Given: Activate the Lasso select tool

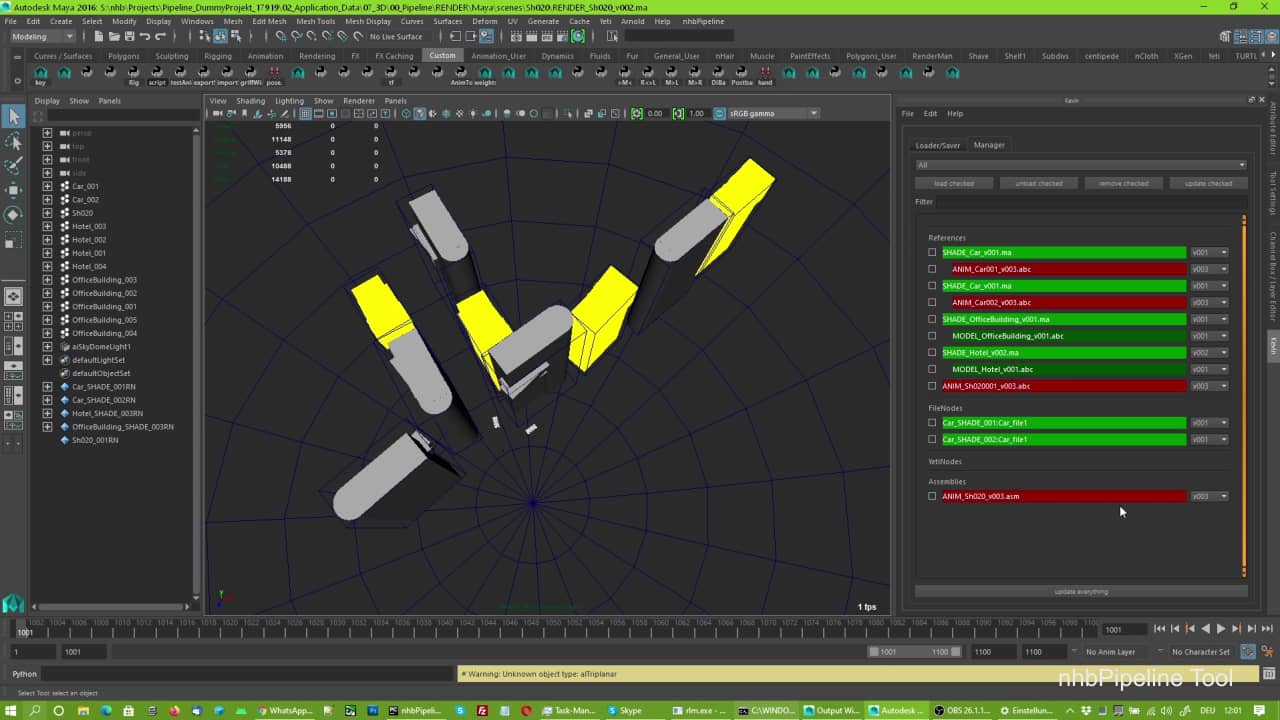Looking at the screenshot, I should [13, 141].
